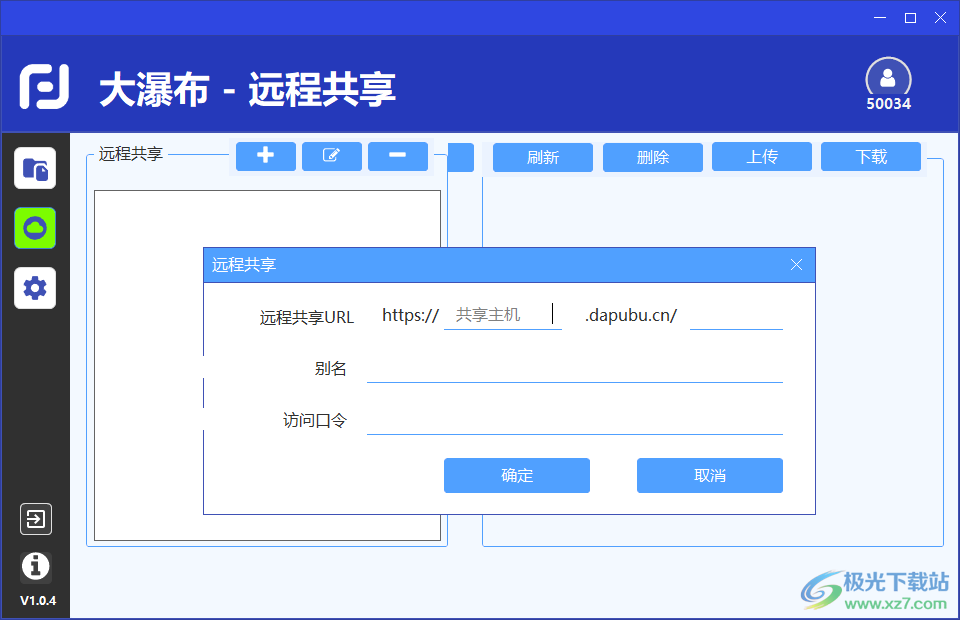
Task: Click the 刷新 refresh button
Action: point(542,157)
